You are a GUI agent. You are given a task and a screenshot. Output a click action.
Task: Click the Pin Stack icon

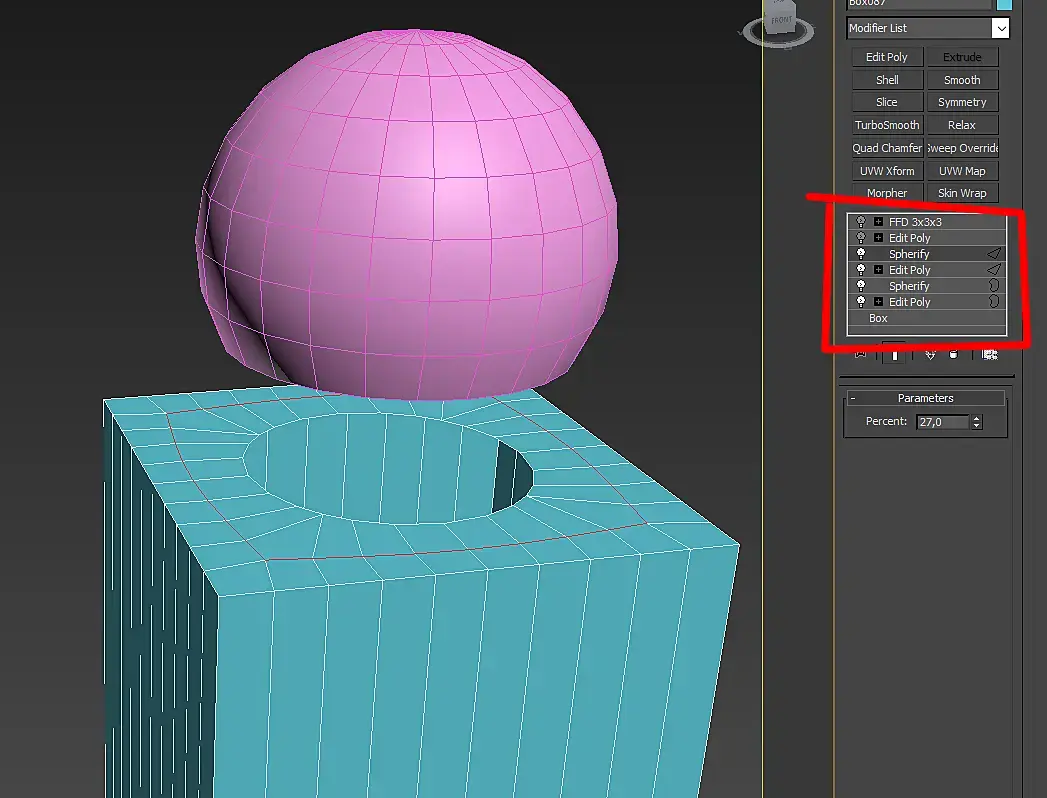pos(860,354)
